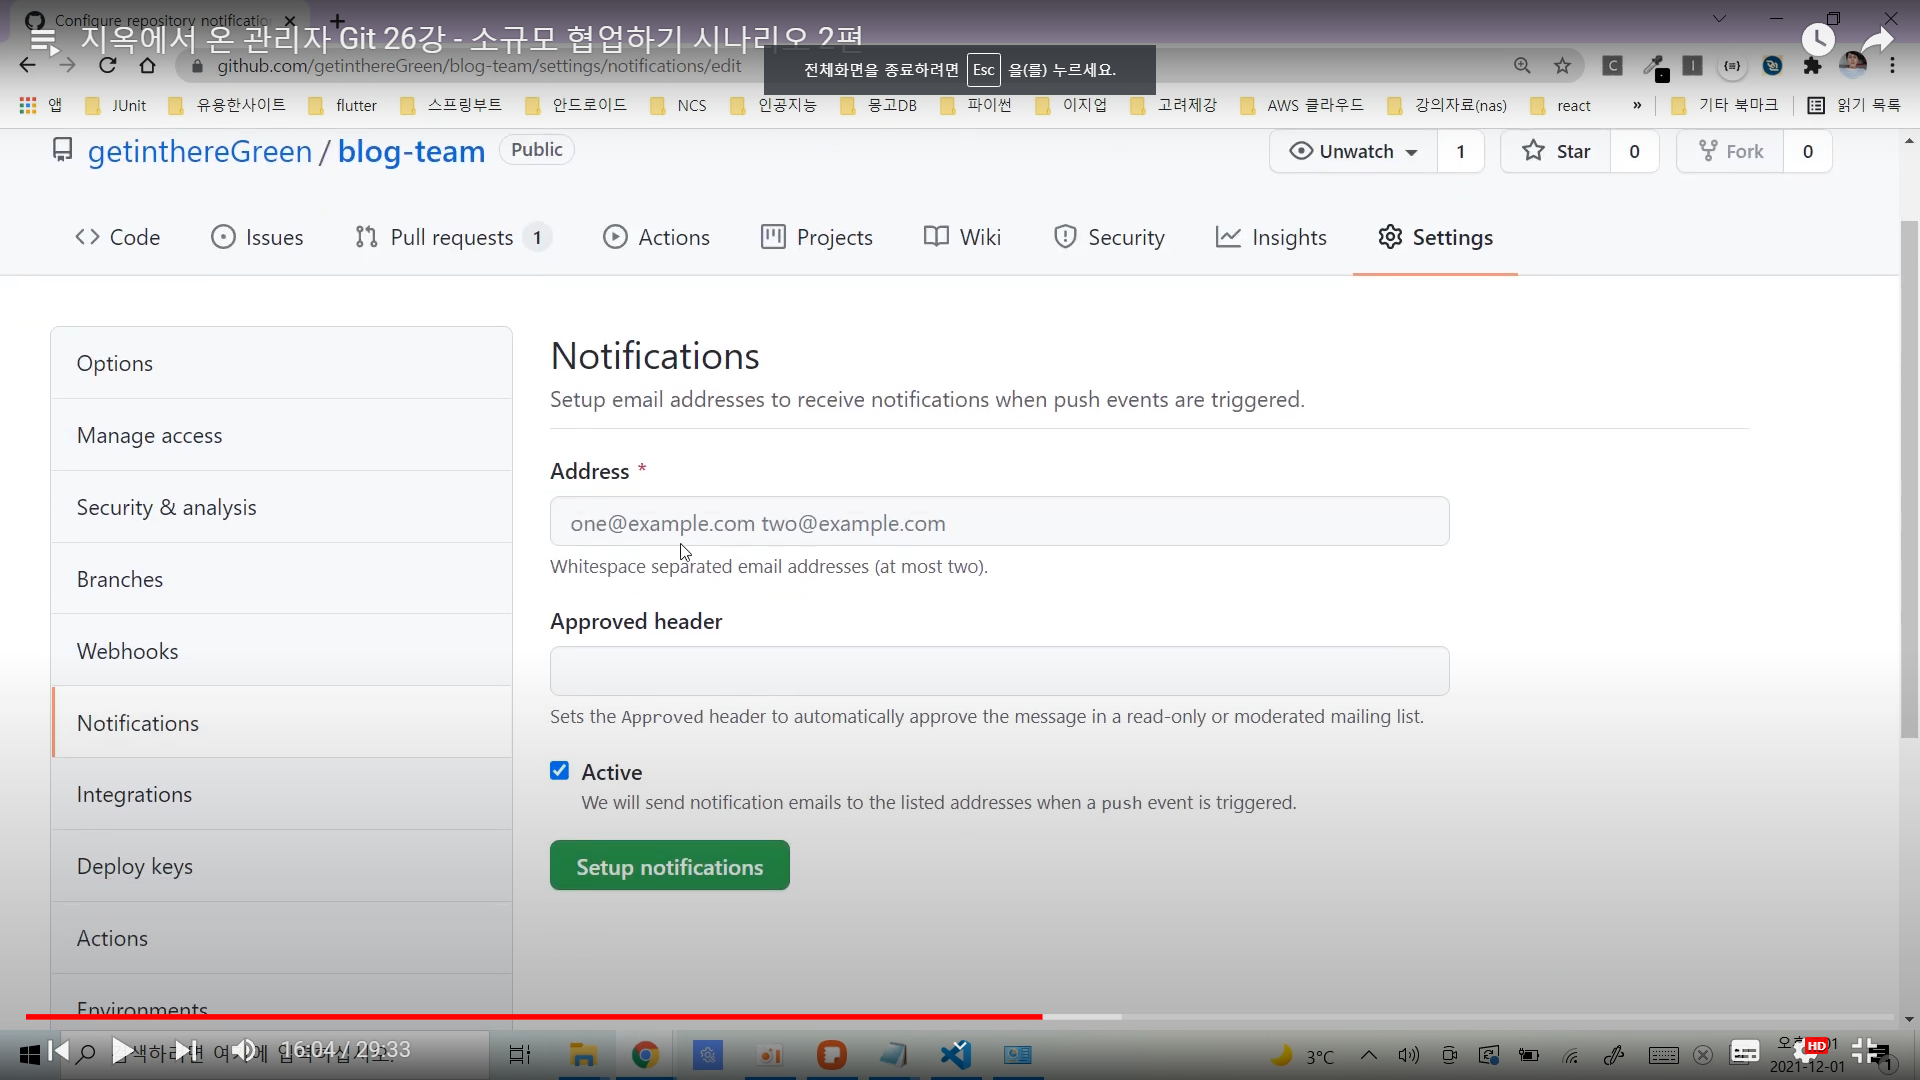Open the reading list icon

[x=1816, y=105]
